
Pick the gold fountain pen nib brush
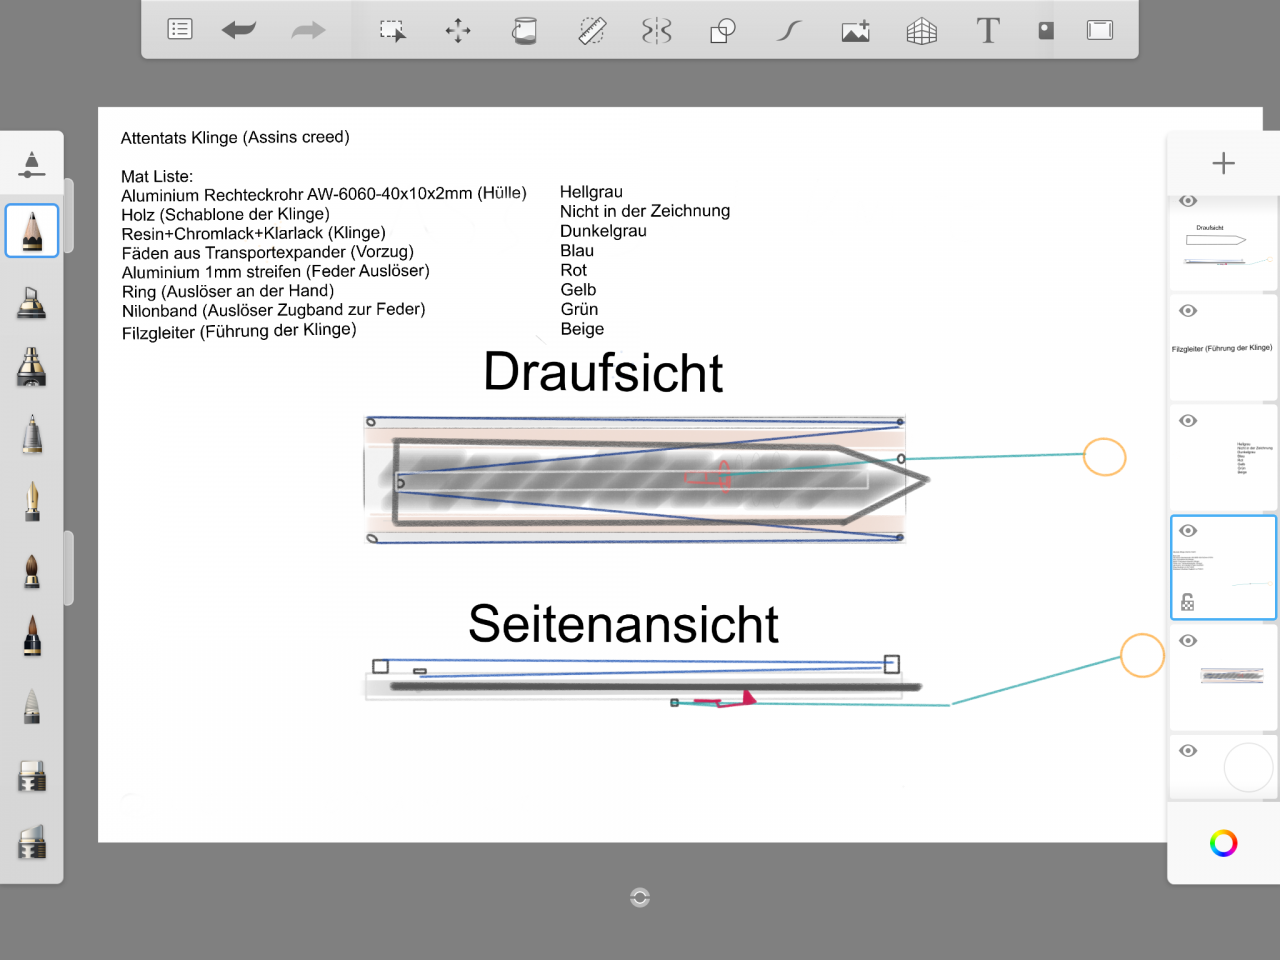click(x=32, y=501)
